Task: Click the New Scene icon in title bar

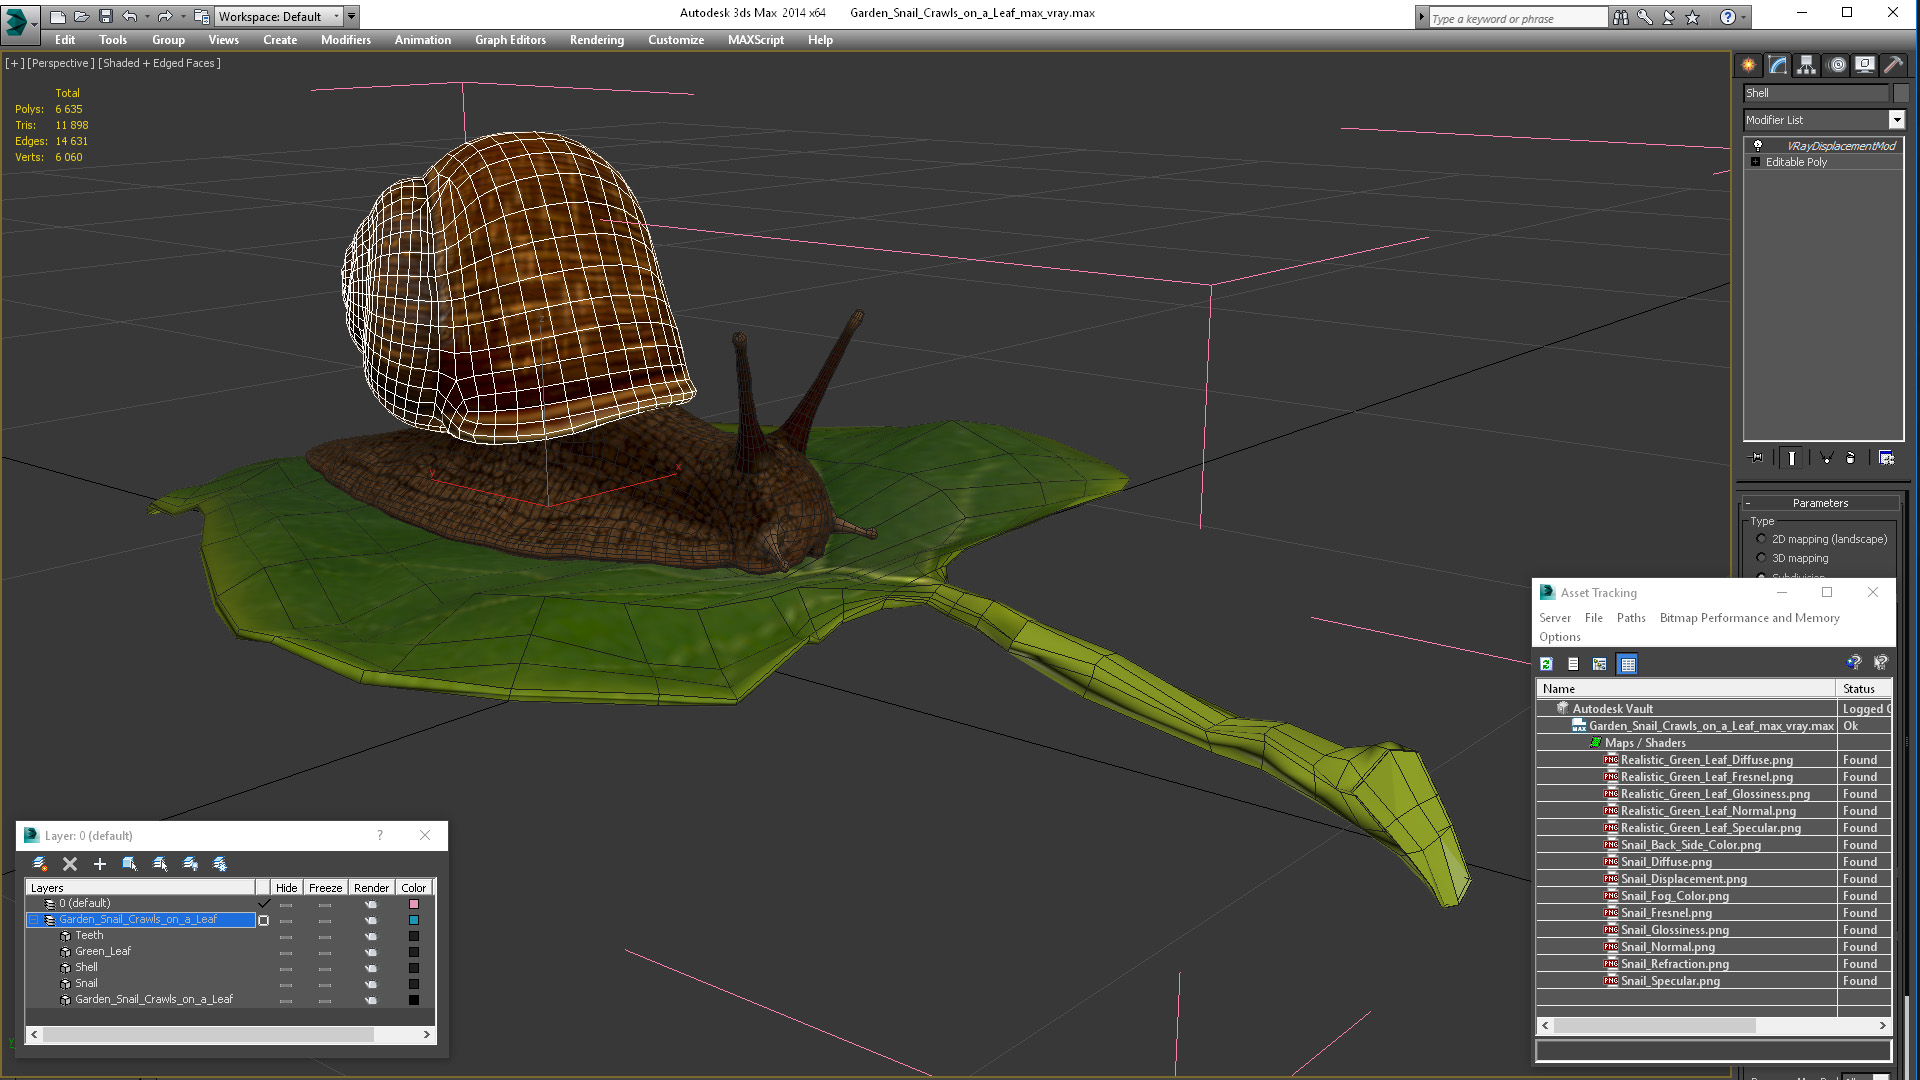Action: pos(58,16)
